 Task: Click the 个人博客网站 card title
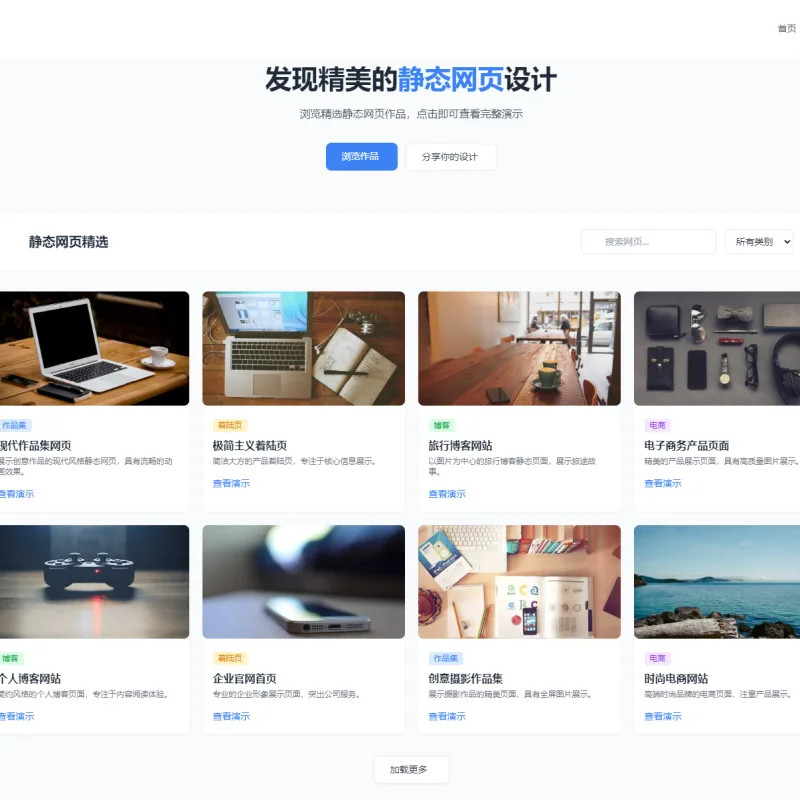(31, 679)
